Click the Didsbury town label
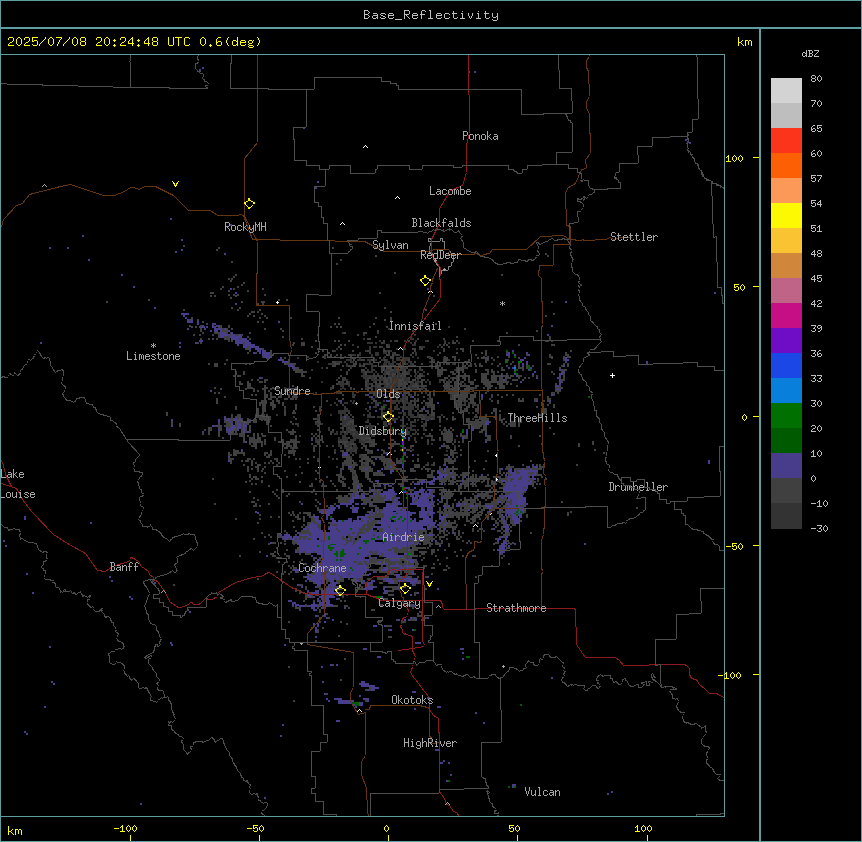This screenshot has height=842, width=862. (x=383, y=431)
